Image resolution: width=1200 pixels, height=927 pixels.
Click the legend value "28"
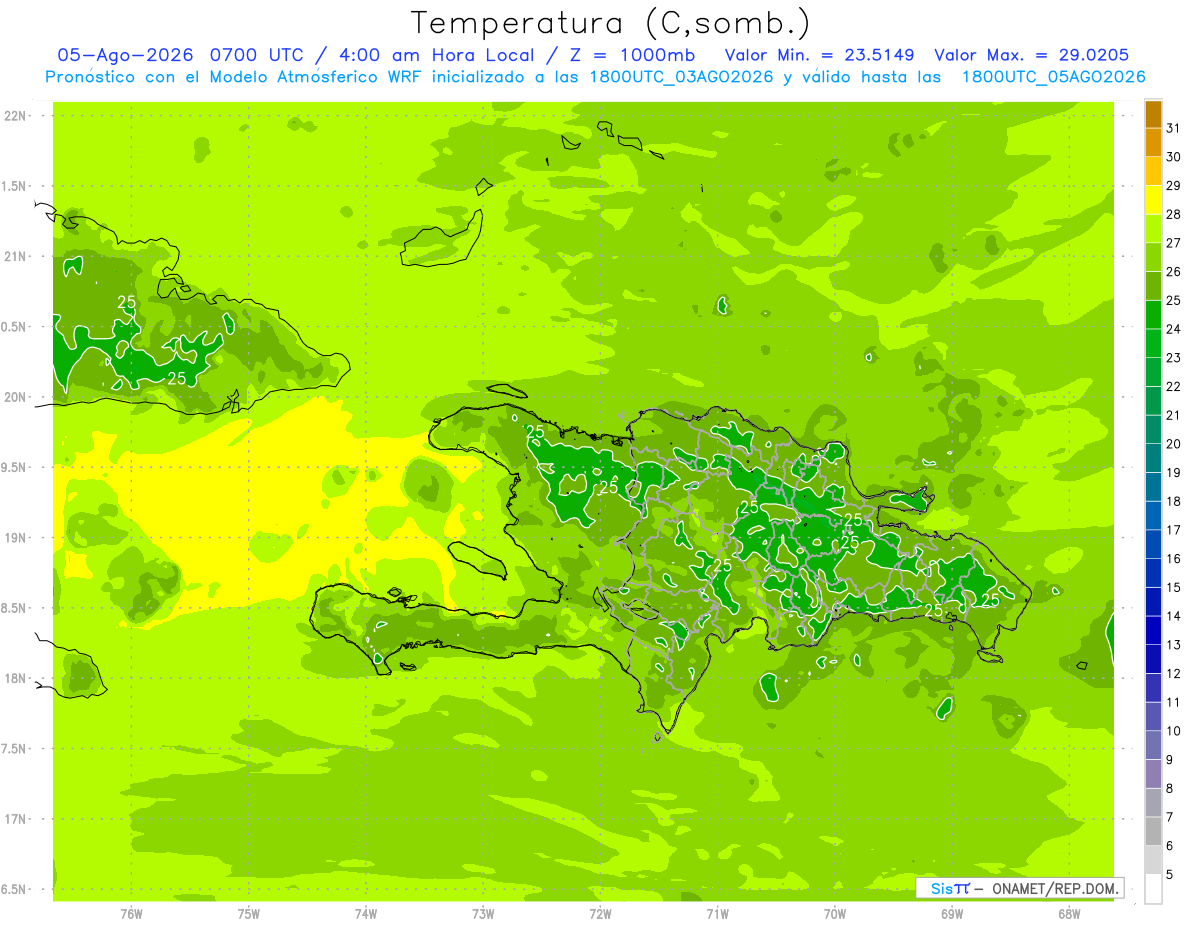(x=1173, y=214)
